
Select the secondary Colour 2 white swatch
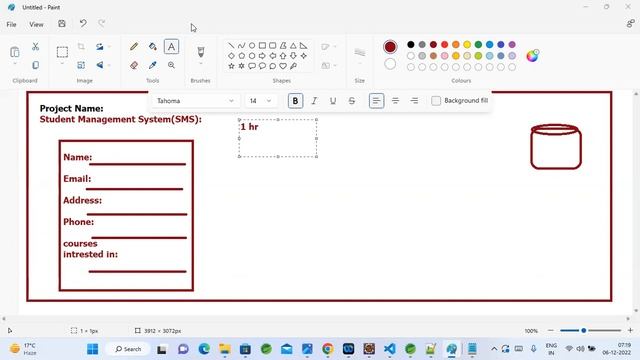pyautogui.click(x=390, y=64)
